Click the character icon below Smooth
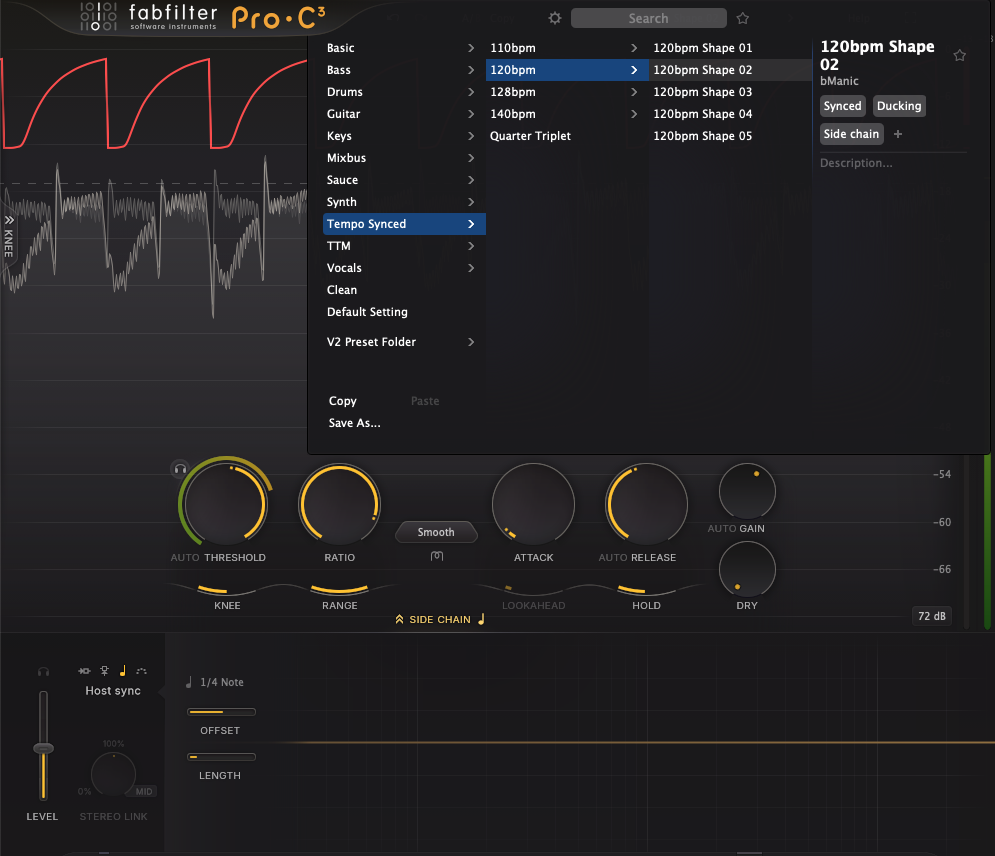Image resolution: width=995 pixels, height=856 pixels. (x=437, y=556)
